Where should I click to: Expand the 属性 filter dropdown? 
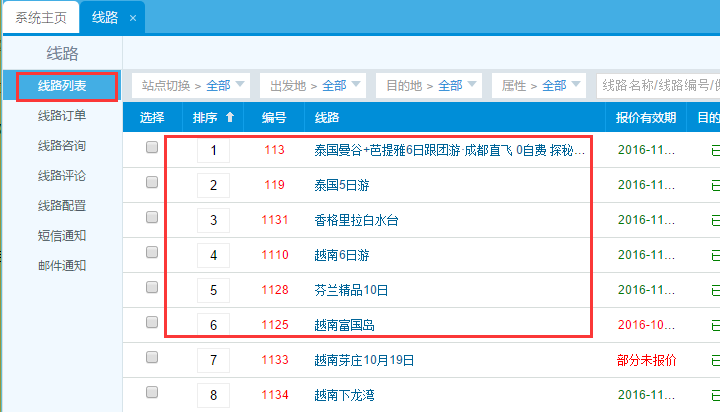point(545,85)
